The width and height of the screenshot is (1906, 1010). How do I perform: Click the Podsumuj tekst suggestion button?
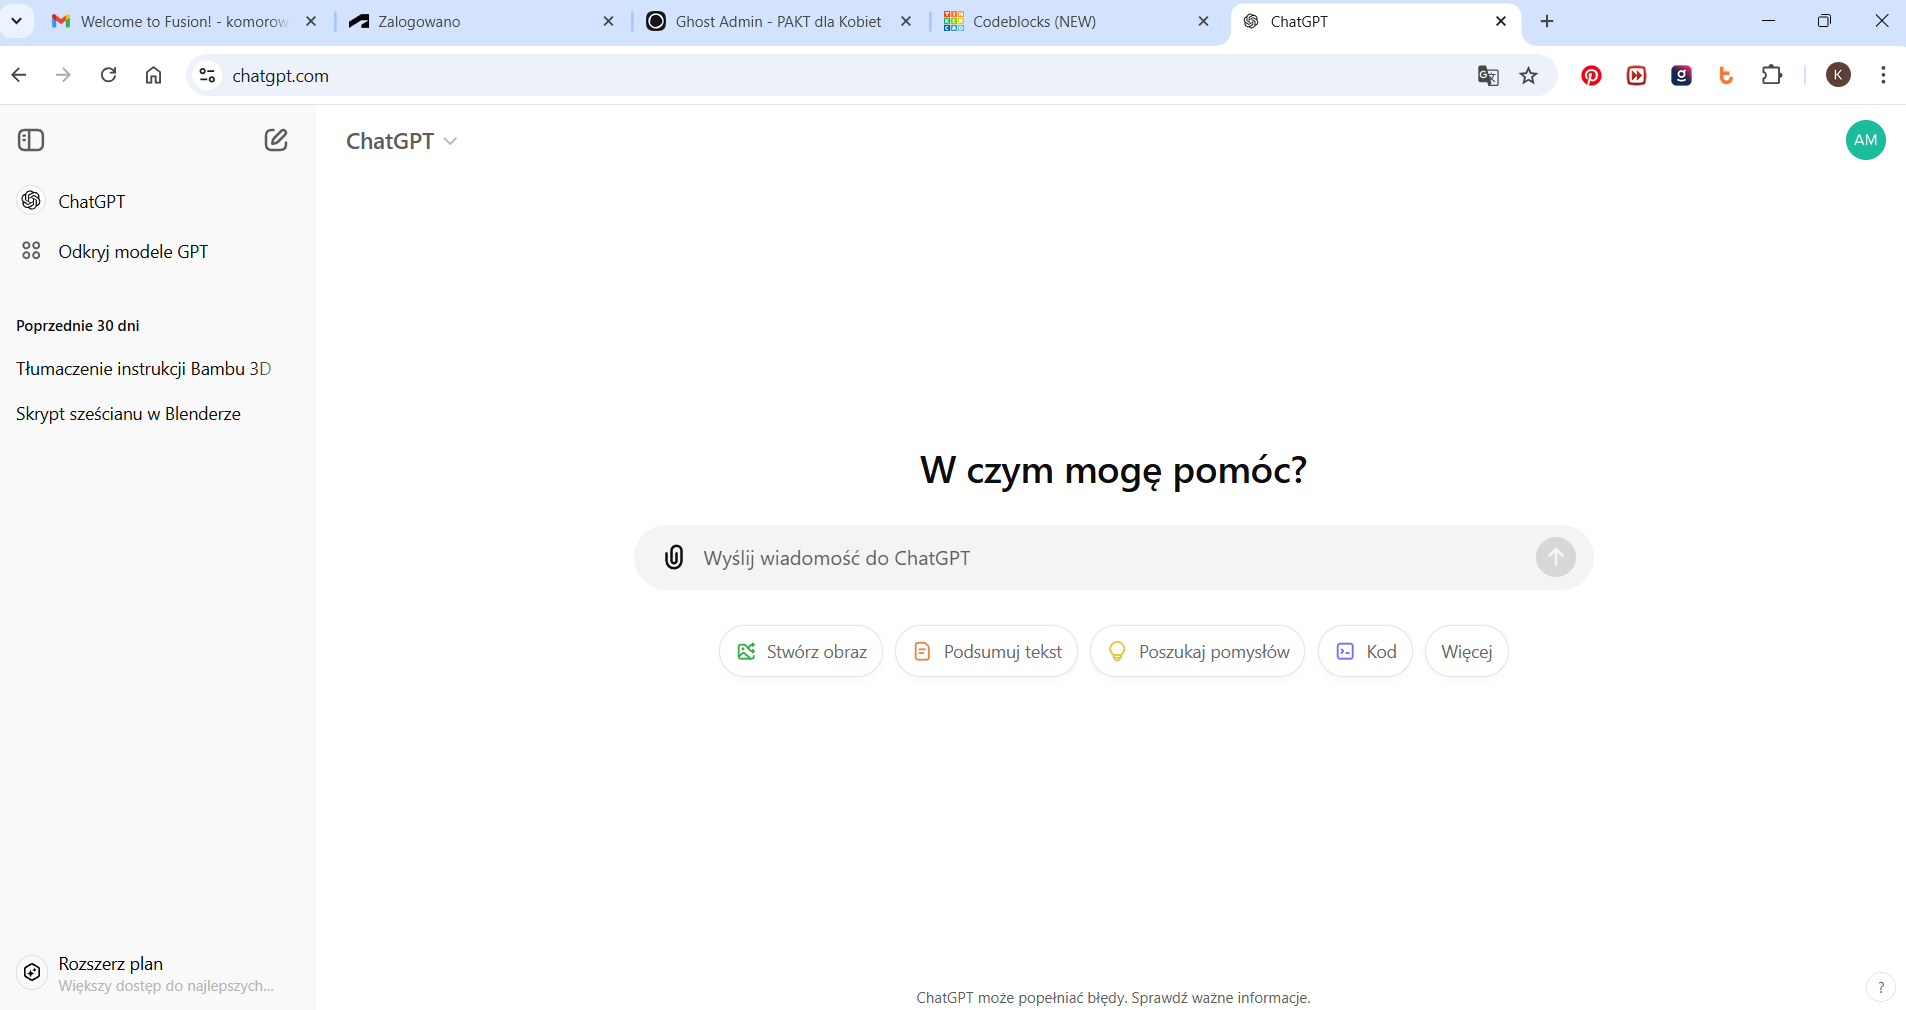[986, 651]
